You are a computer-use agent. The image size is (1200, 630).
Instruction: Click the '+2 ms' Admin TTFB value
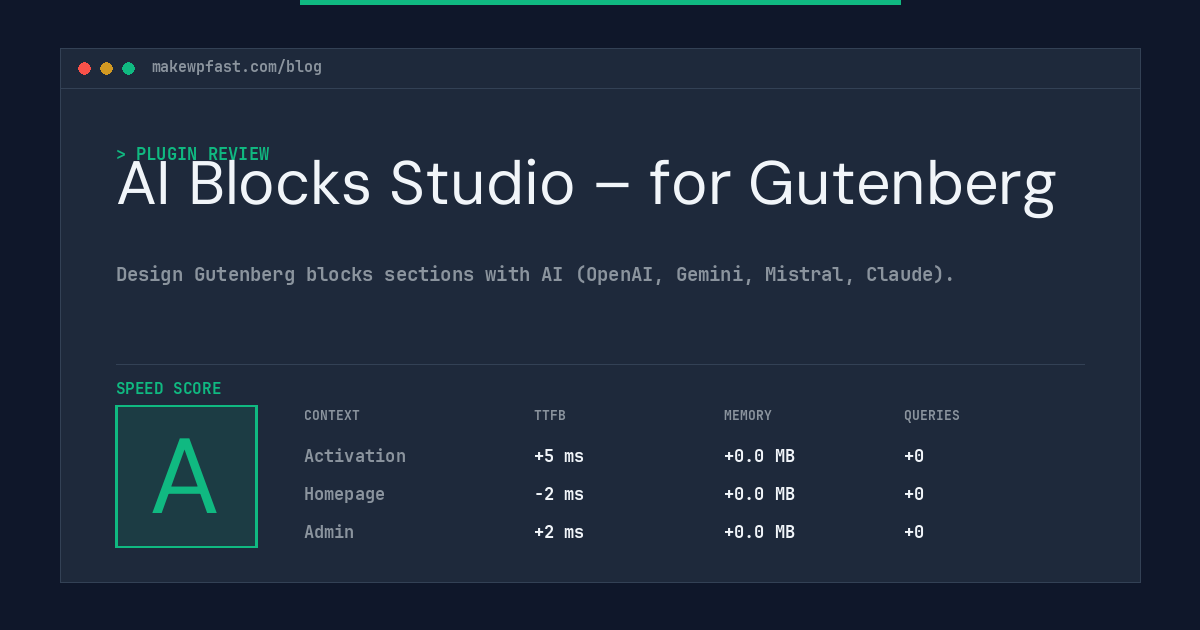click(559, 532)
